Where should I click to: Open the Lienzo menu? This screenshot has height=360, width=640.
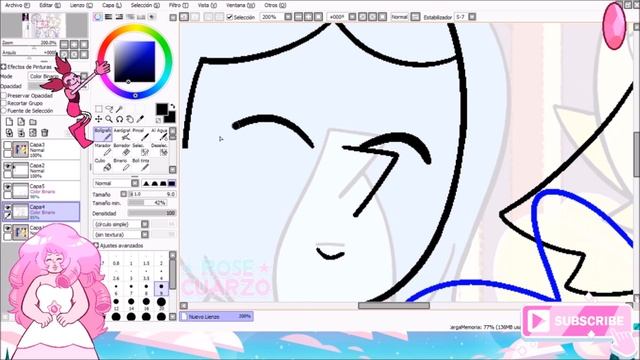tap(81, 5)
